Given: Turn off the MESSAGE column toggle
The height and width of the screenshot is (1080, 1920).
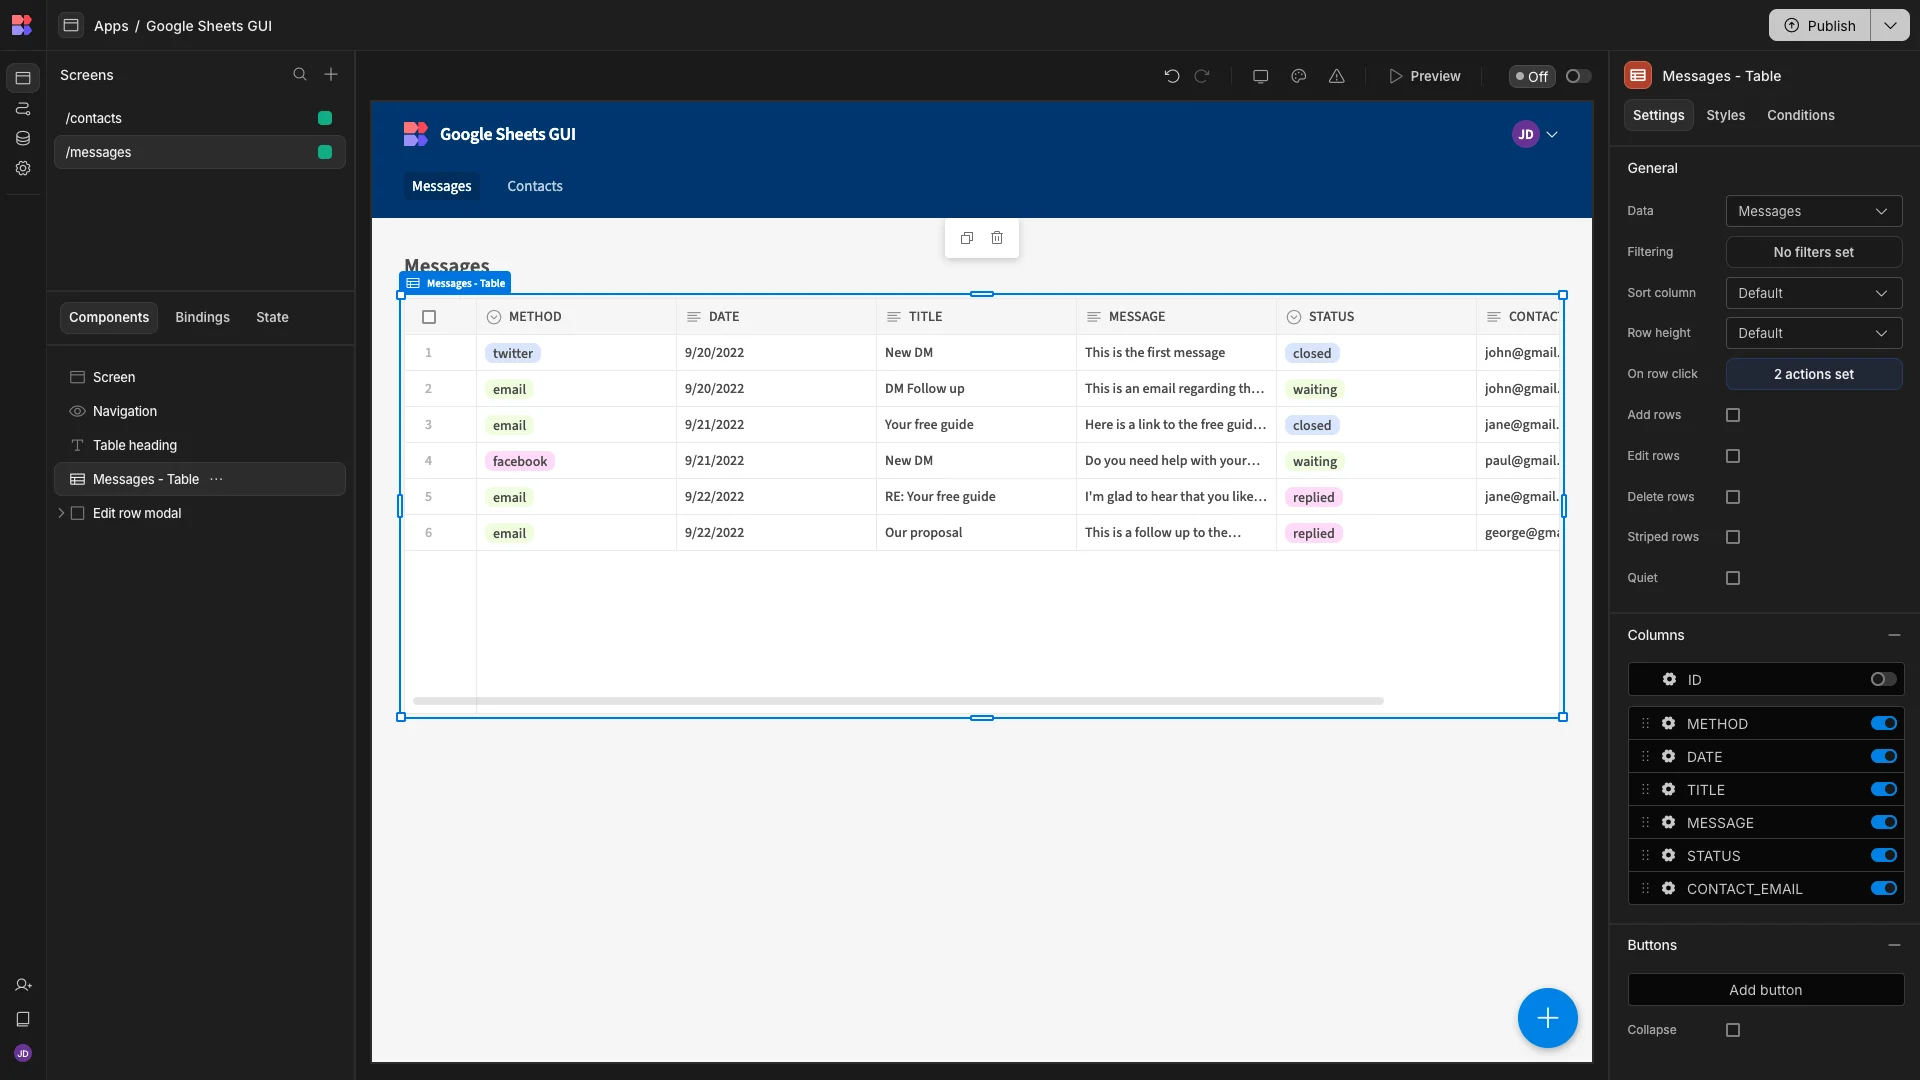Looking at the screenshot, I should pos(1884,823).
